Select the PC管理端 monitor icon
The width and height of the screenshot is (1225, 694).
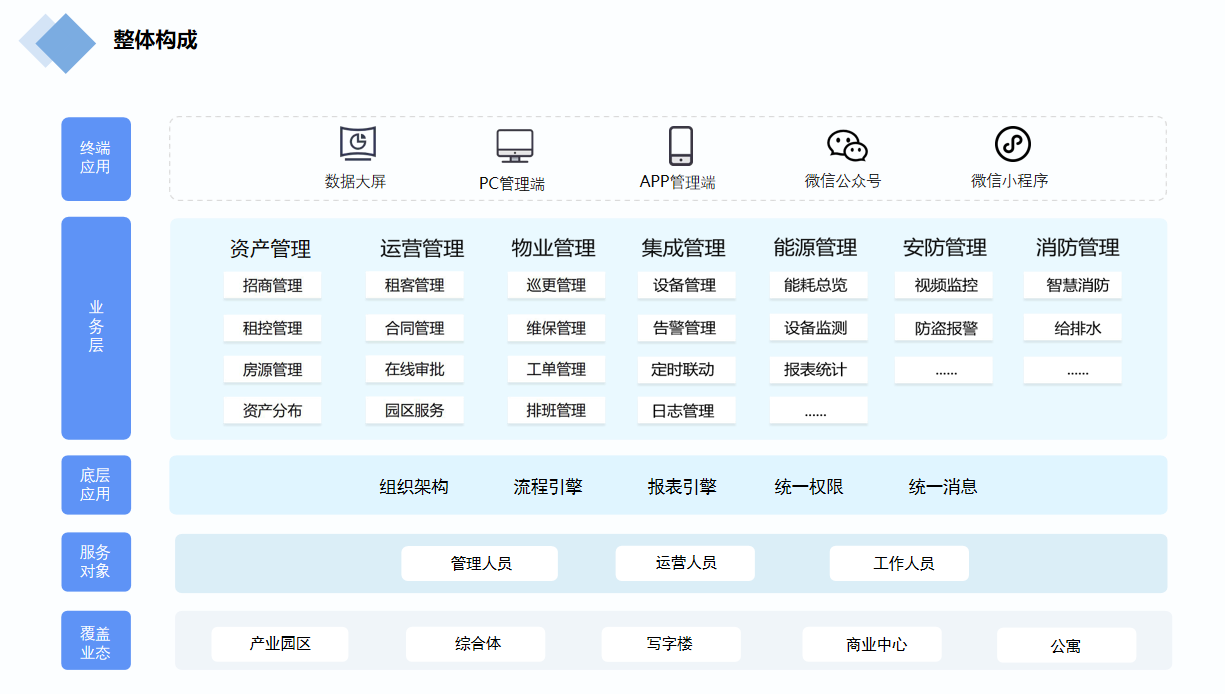pos(514,146)
